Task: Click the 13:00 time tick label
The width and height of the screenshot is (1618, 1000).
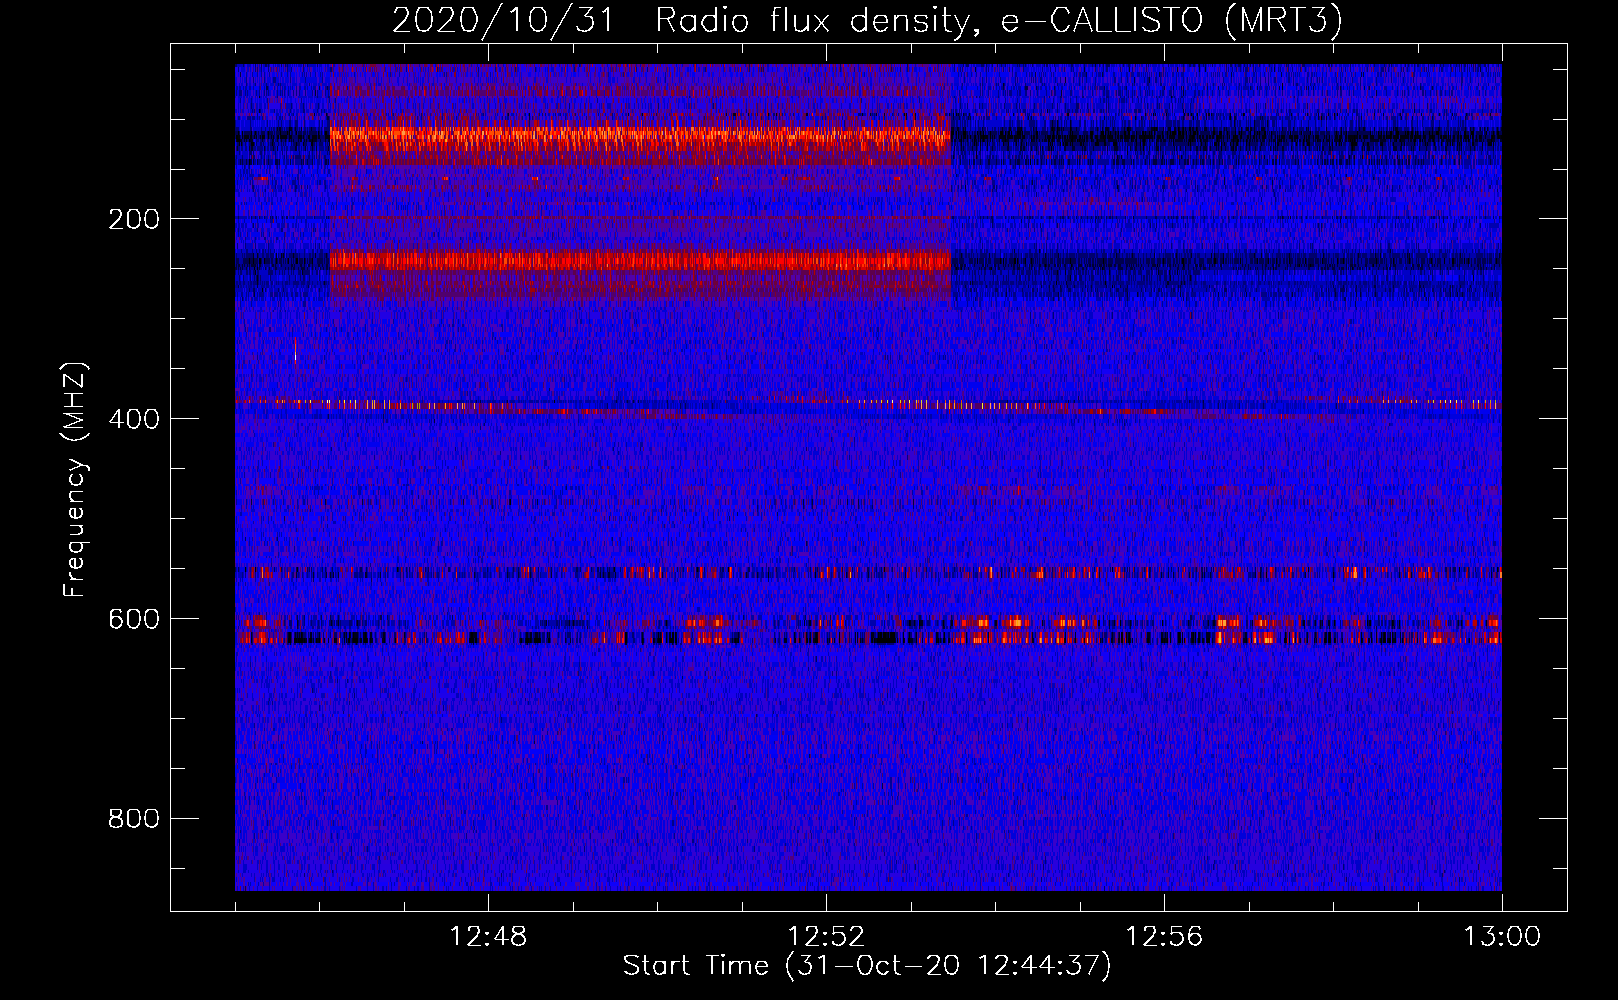Action: 1502,937
